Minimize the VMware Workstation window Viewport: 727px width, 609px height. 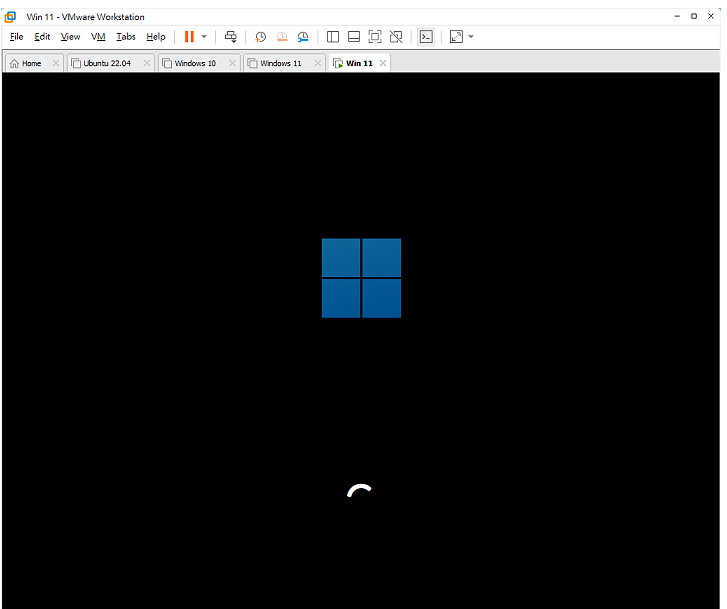click(677, 16)
